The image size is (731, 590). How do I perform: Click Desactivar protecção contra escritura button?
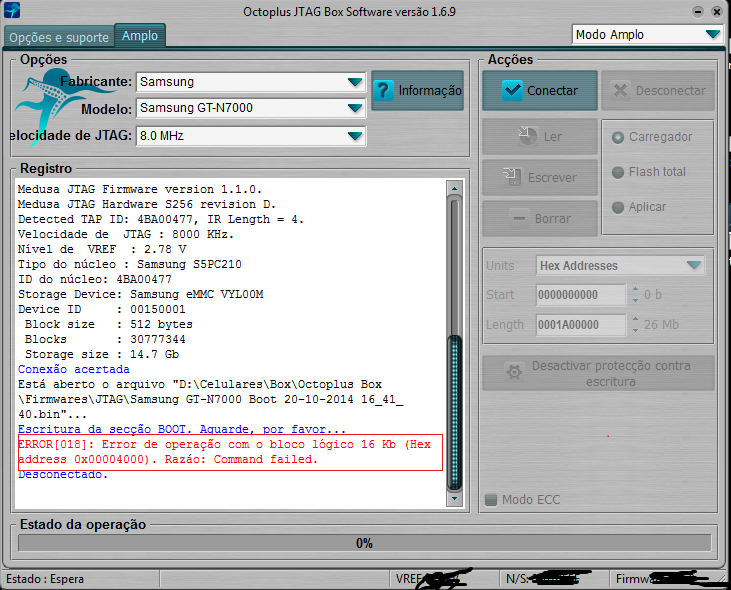pyautogui.click(x=599, y=373)
